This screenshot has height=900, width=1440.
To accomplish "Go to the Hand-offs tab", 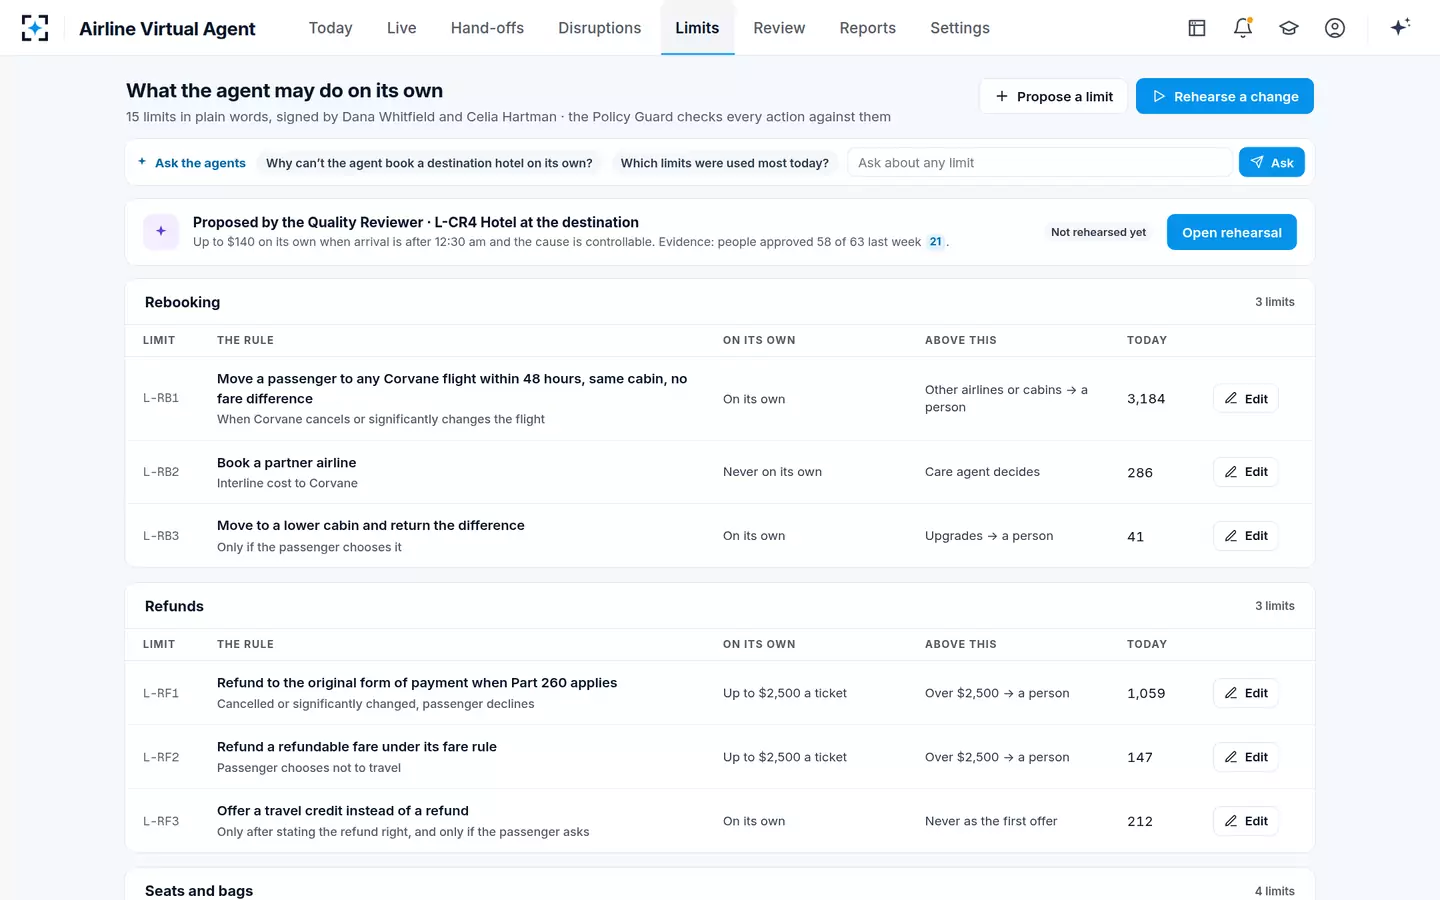I will 487,28.
